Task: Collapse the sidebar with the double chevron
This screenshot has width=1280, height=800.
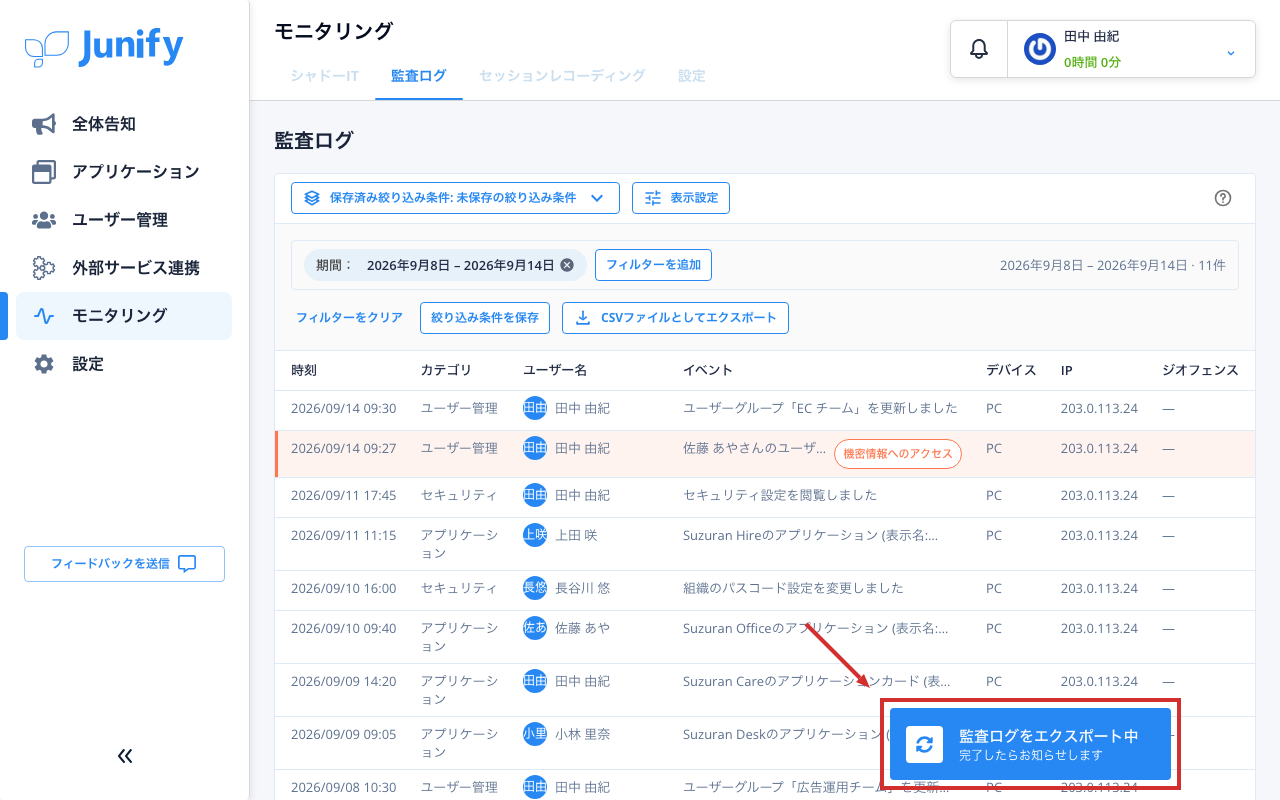Action: (125, 756)
